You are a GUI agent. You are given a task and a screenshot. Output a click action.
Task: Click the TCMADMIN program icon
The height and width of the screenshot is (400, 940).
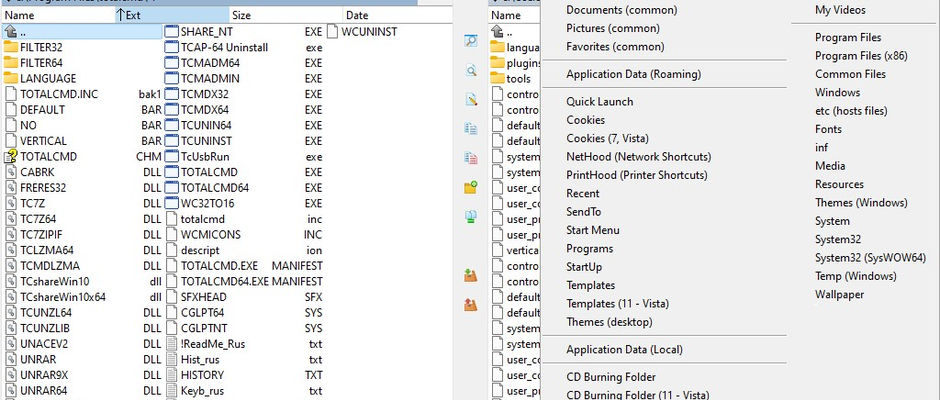tap(171, 79)
